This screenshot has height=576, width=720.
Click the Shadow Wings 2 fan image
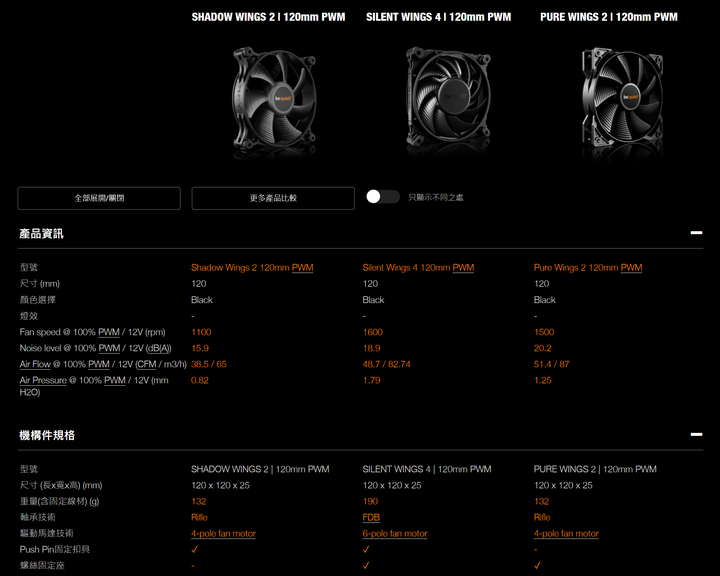tap(274, 98)
